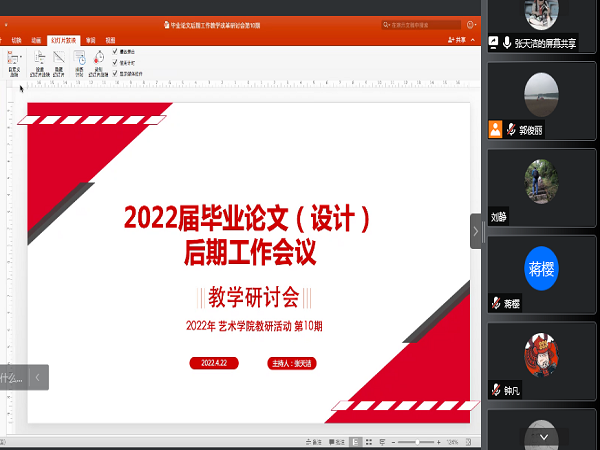
Task: Click the 2022.4.22 date badge on slide
Action: tap(214, 363)
